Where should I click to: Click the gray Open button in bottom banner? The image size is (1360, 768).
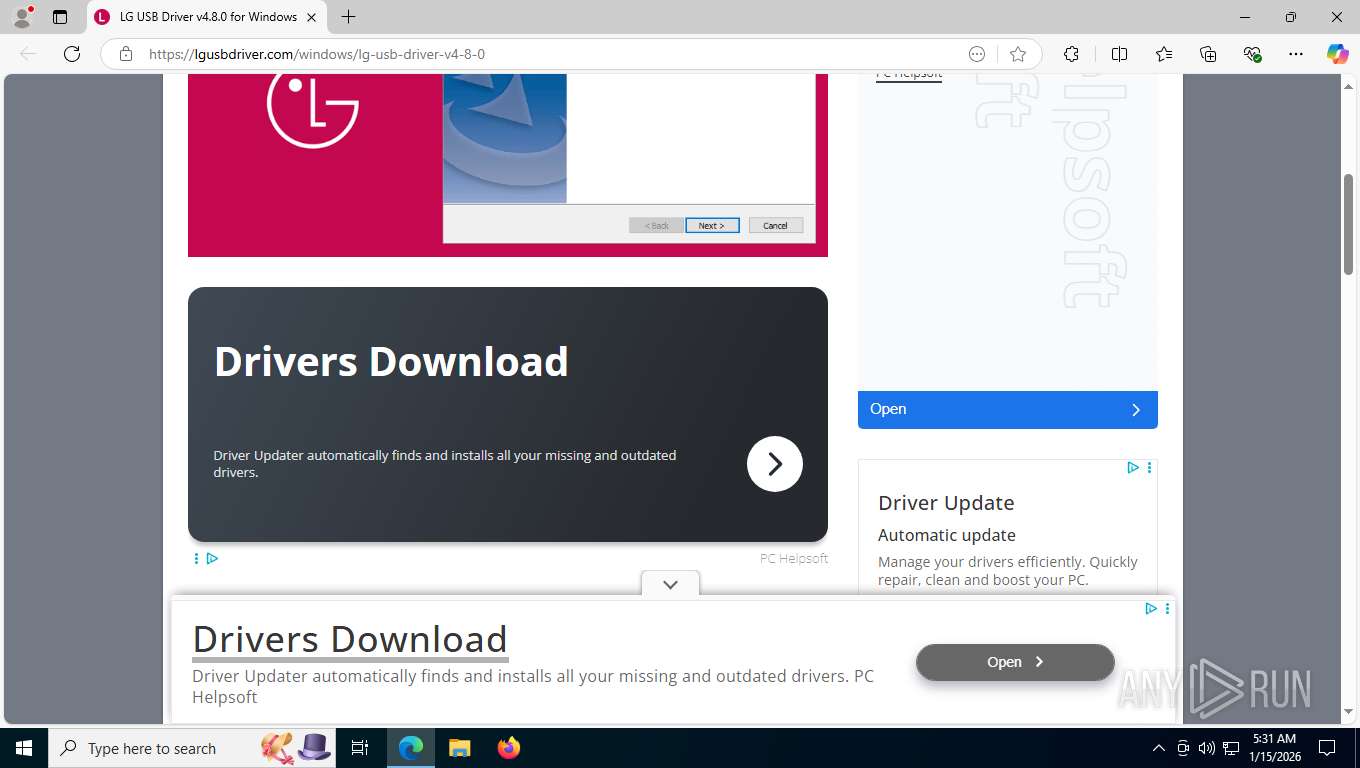(1015, 662)
